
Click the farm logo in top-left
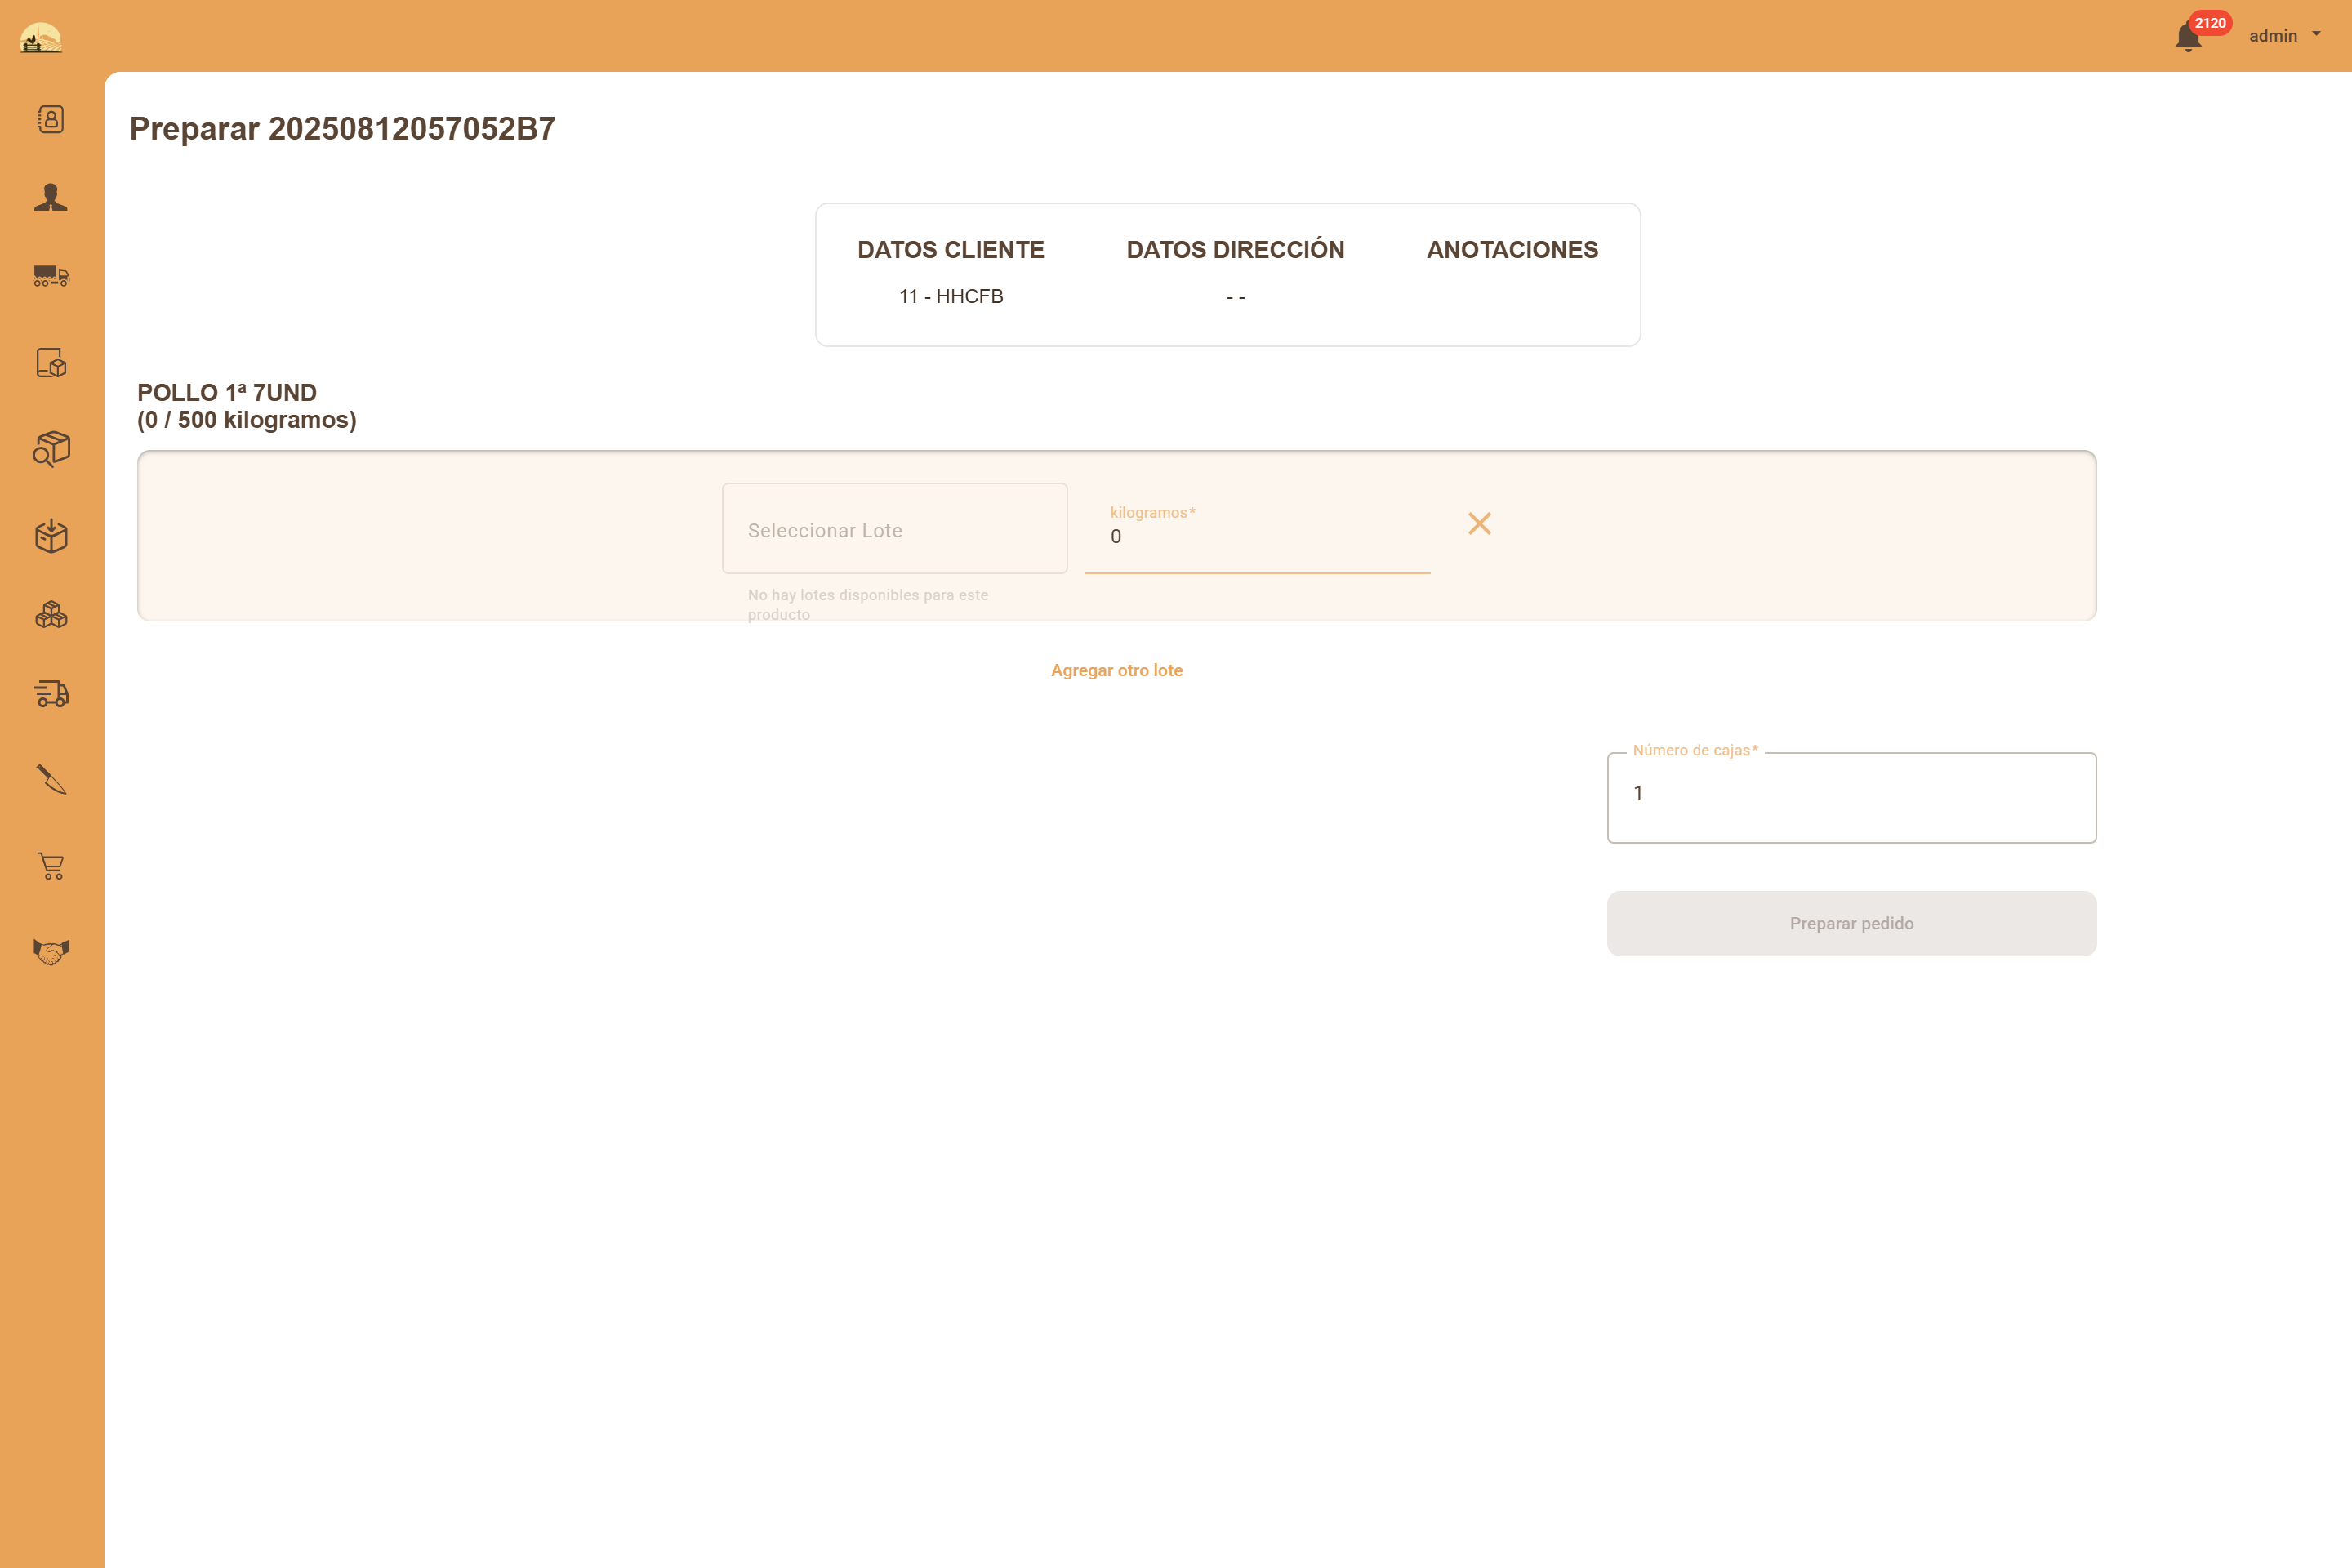[41, 38]
